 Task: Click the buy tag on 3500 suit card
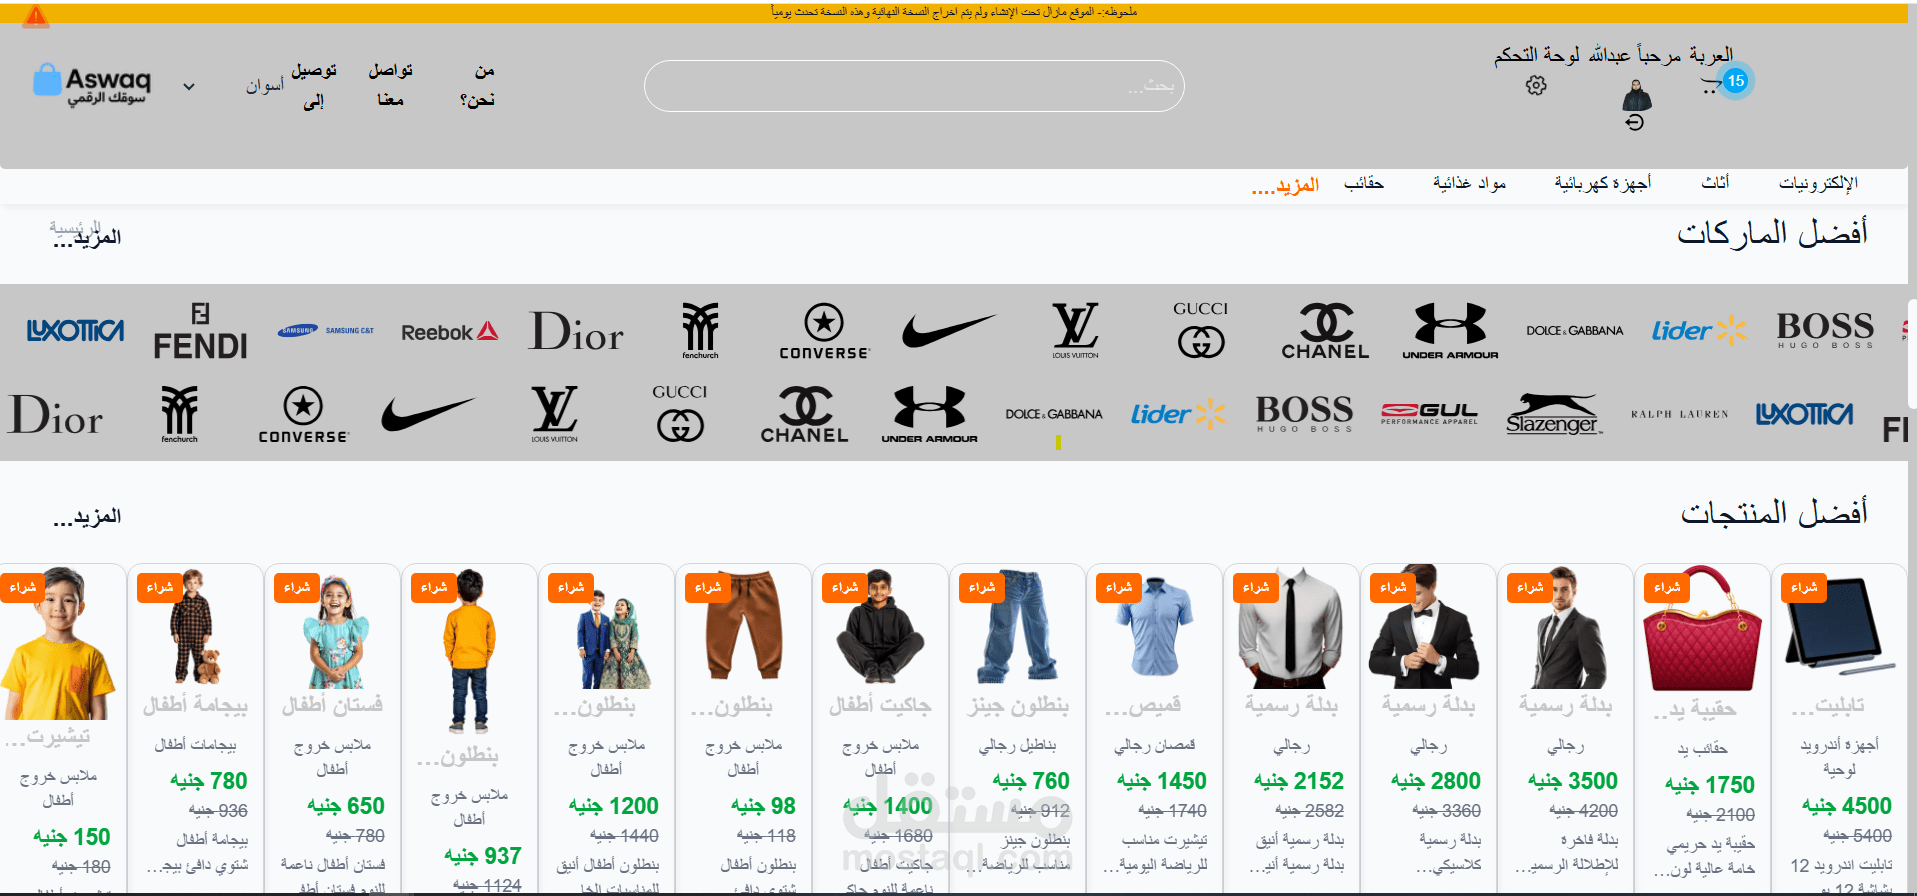pos(1529,588)
